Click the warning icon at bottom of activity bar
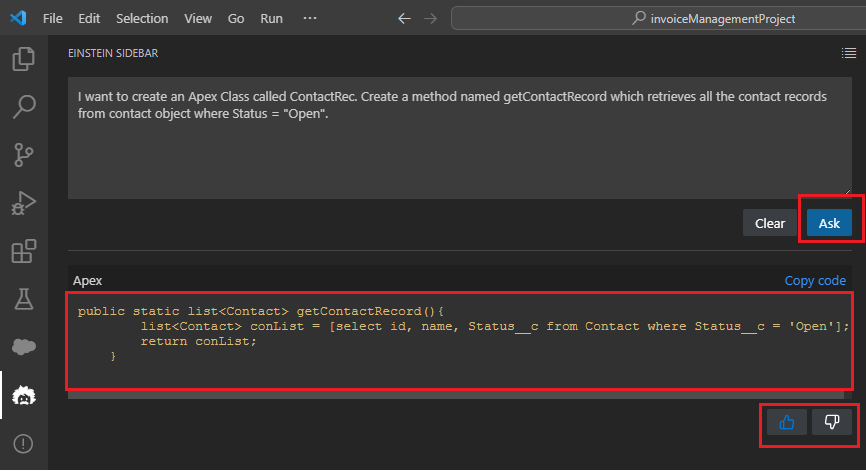 (23, 443)
